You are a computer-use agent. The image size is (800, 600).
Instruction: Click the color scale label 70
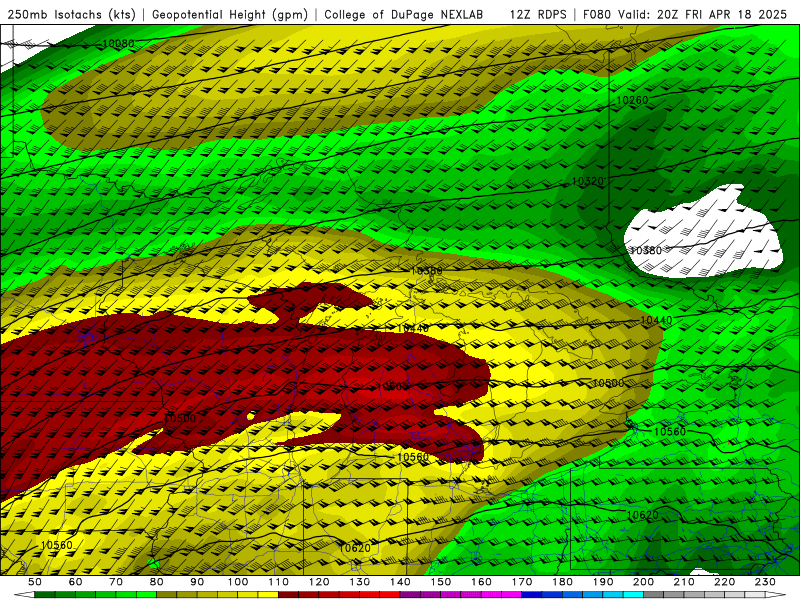tap(116, 582)
